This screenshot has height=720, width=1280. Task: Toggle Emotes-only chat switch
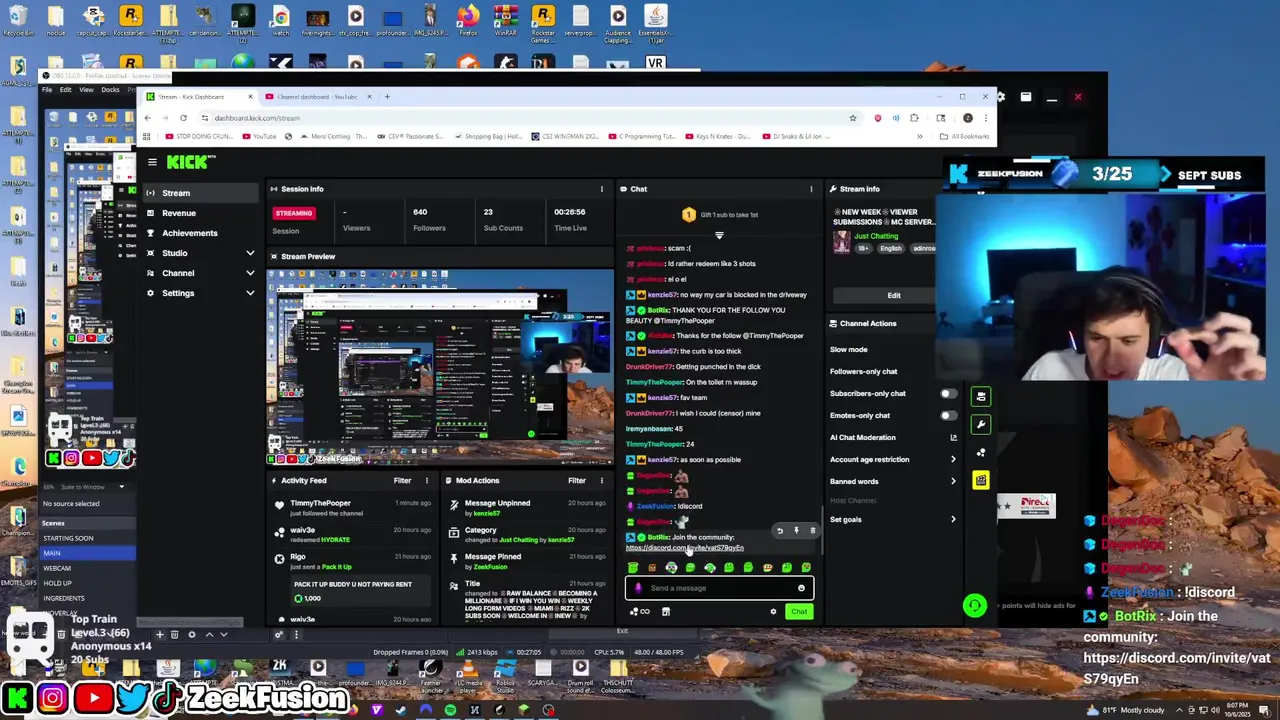(x=947, y=415)
